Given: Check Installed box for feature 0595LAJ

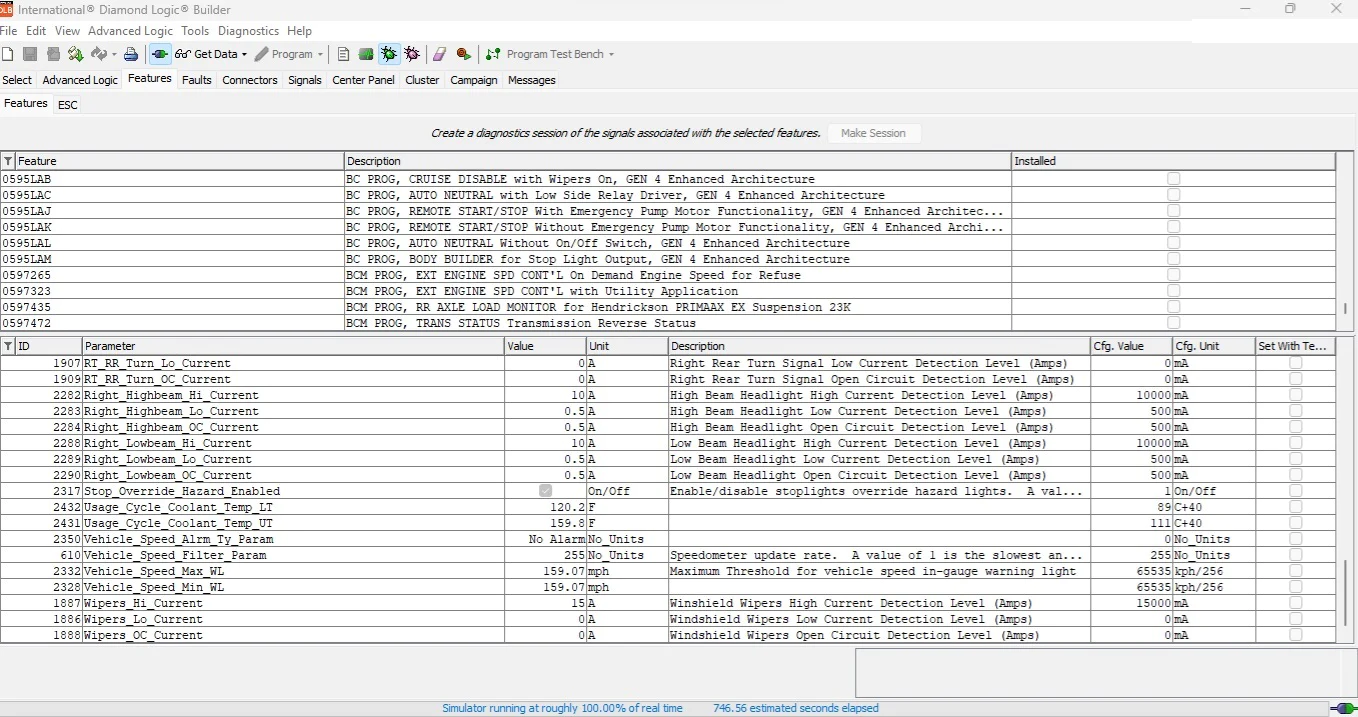Looking at the screenshot, I should [1174, 211].
